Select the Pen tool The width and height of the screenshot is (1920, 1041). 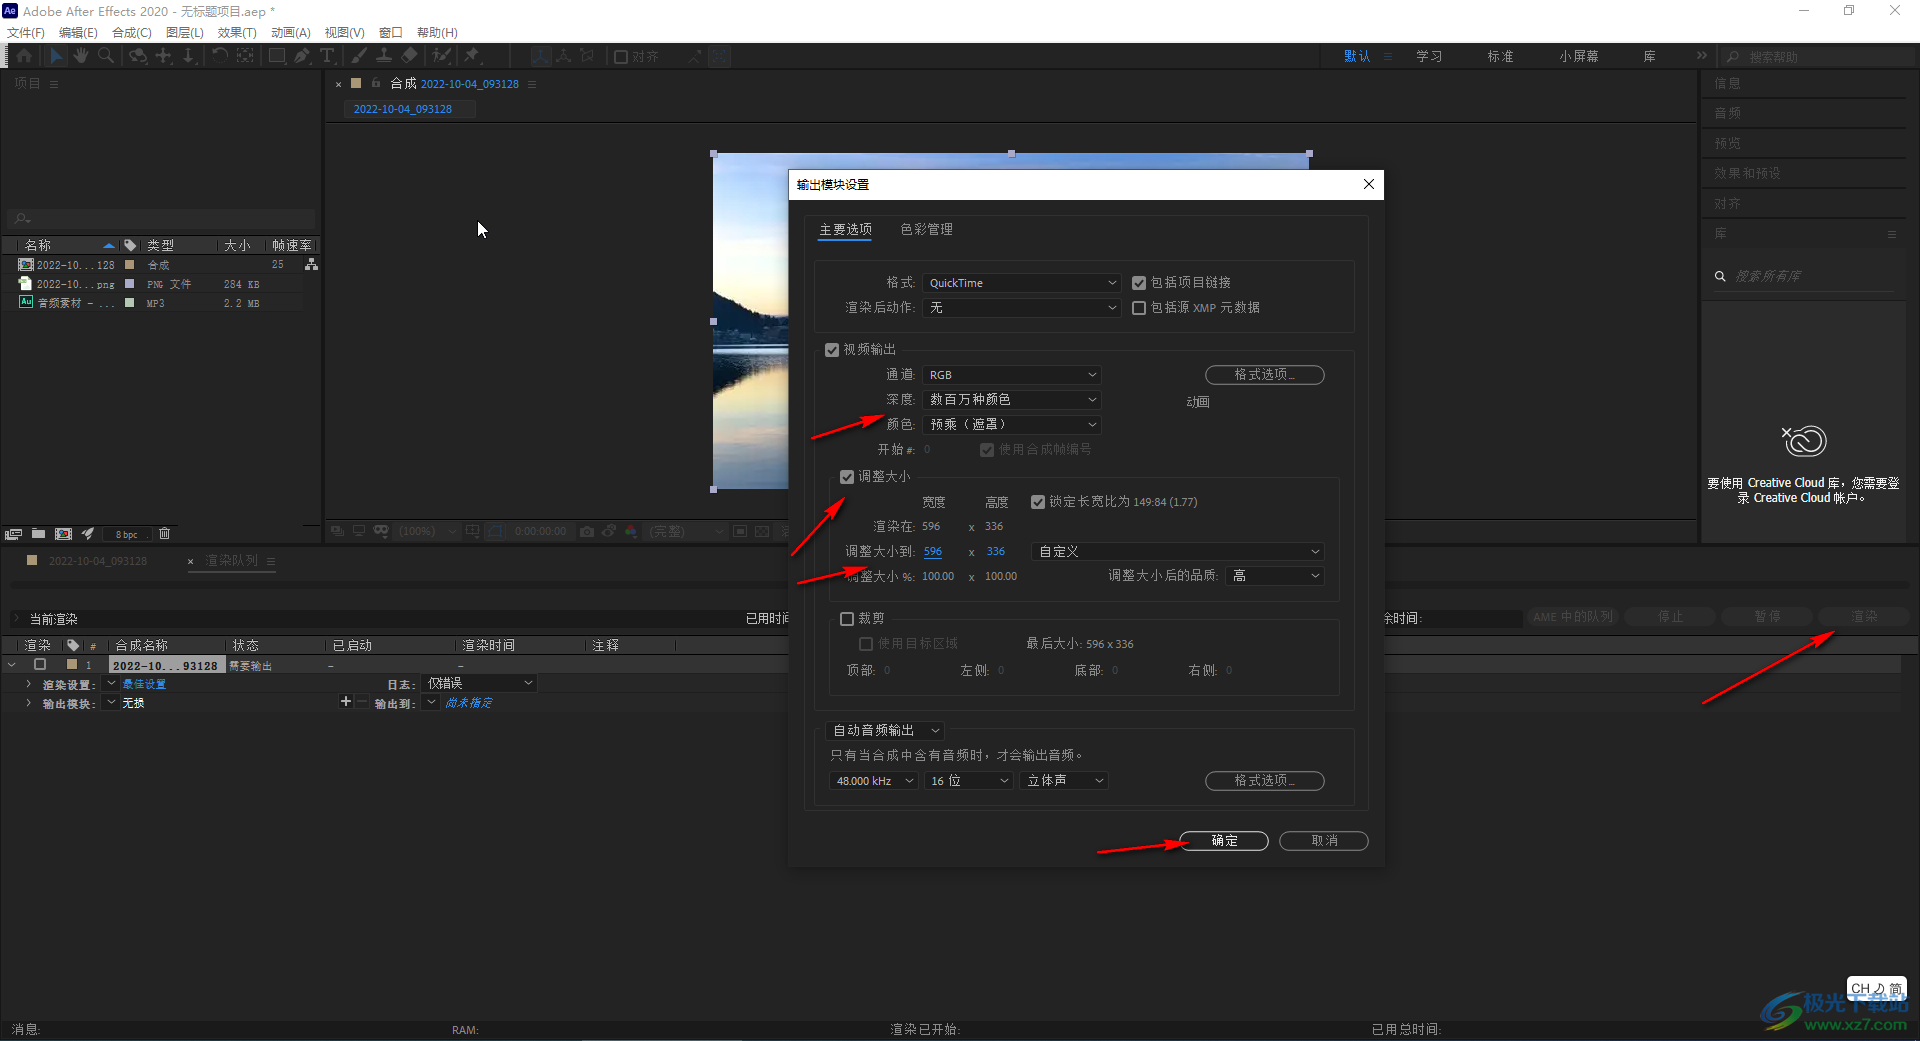tap(302, 56)
